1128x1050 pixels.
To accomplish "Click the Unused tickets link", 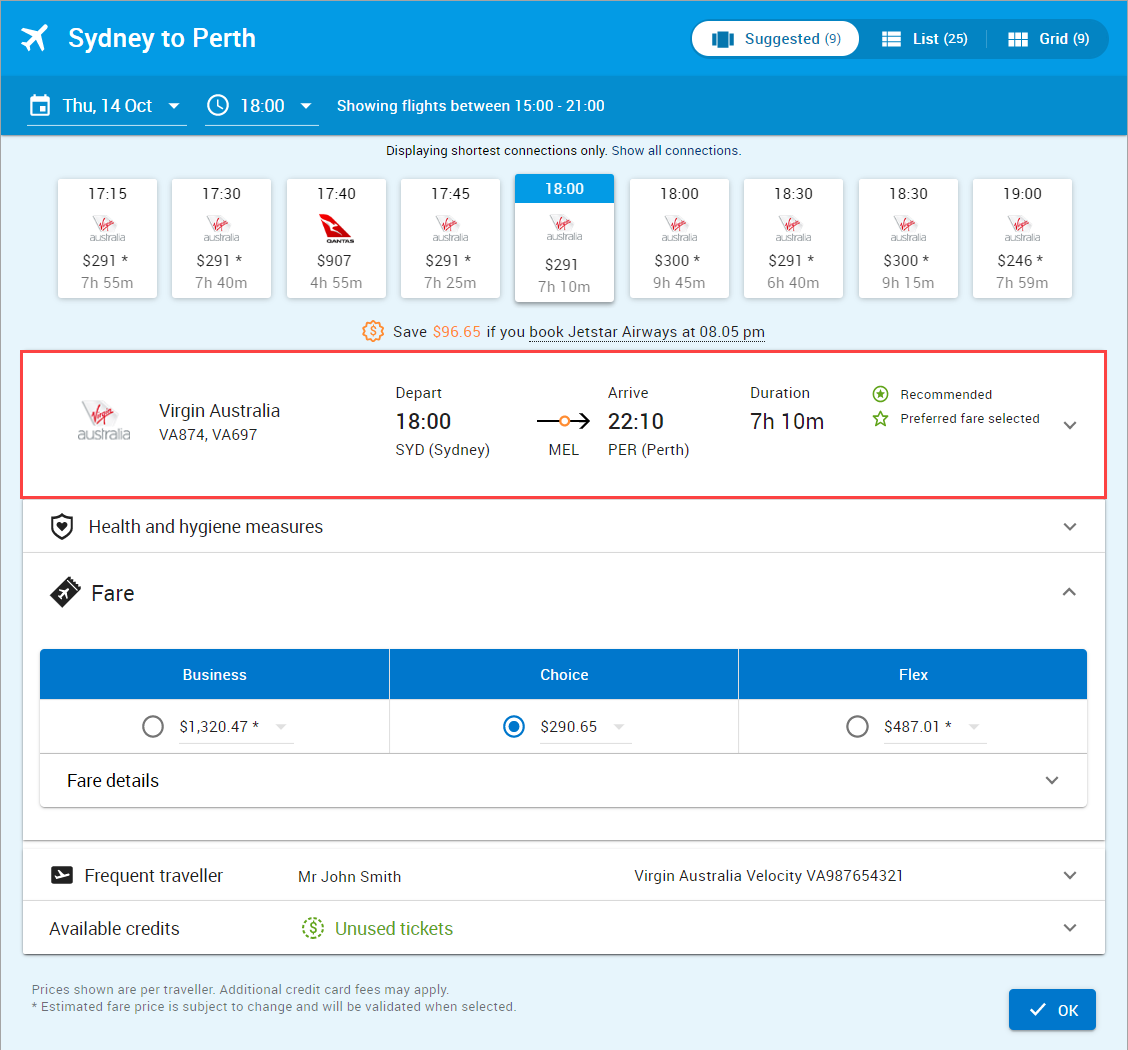I will pyautogui.click(x=394, y=928).
